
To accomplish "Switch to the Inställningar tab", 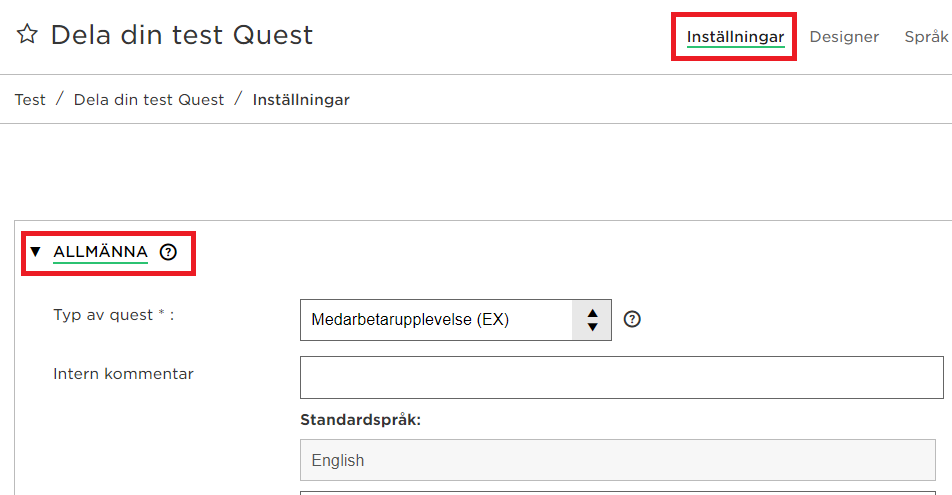I will [x=735, y=37].
